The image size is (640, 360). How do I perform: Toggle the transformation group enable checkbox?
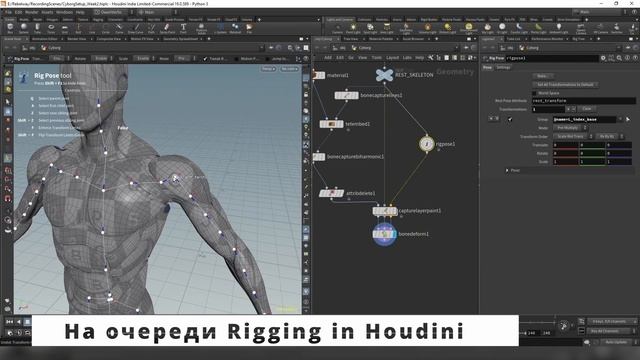pos(510,119)
